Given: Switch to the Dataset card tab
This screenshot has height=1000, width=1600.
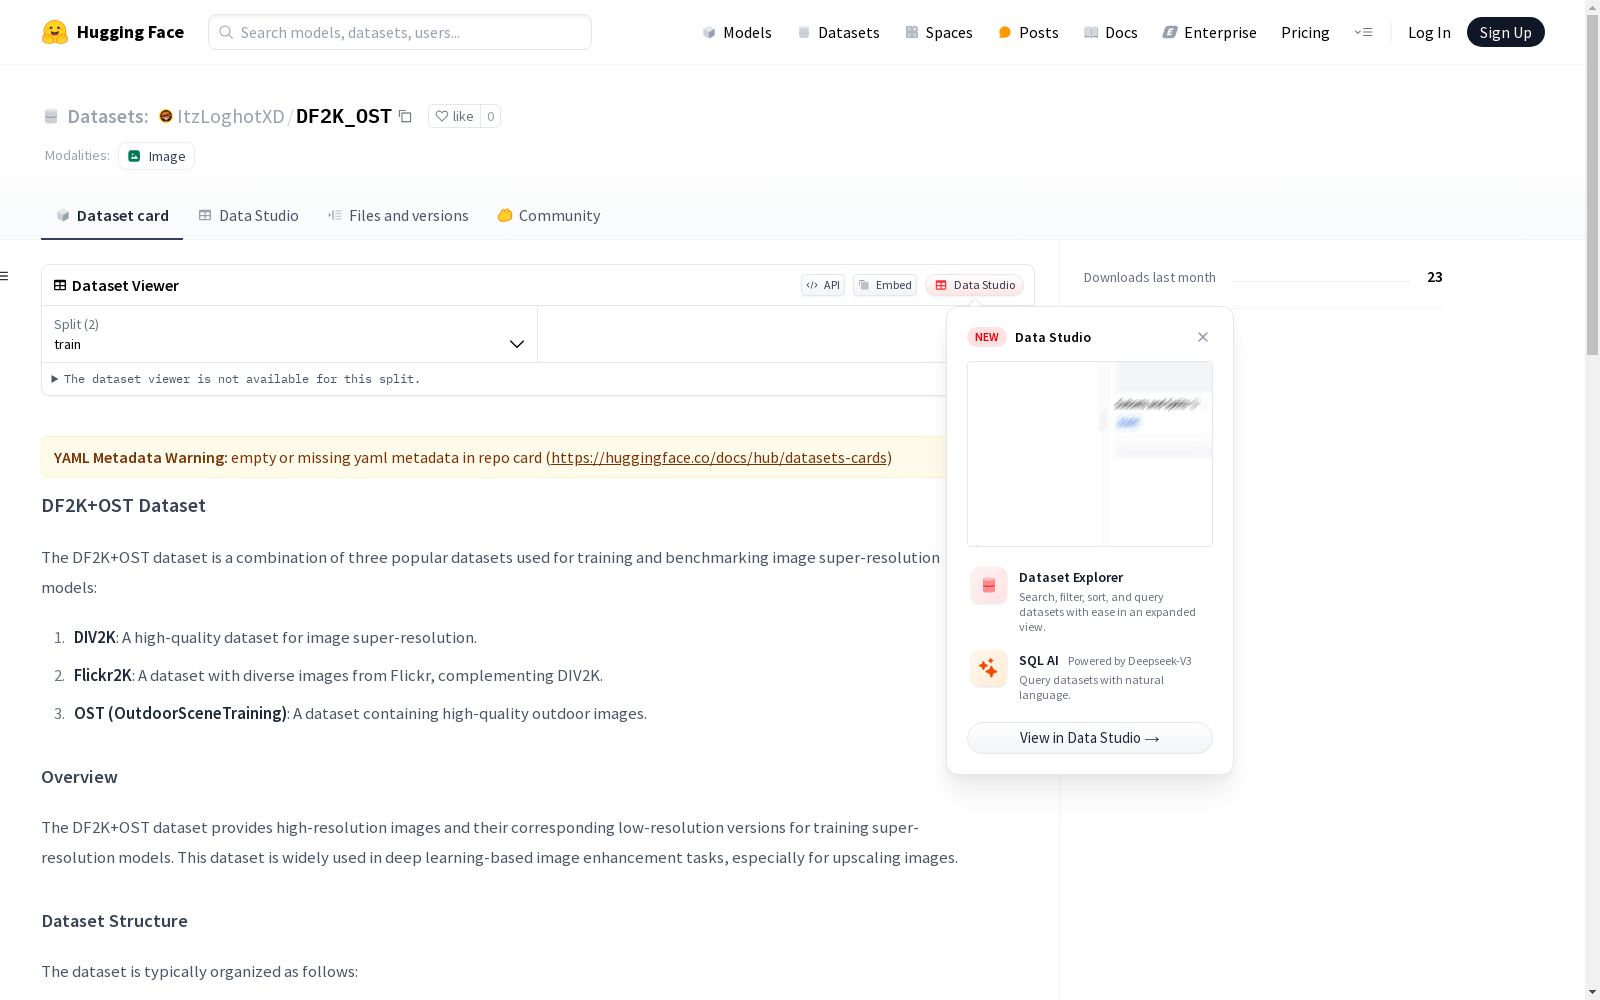Looking at the screenshot, I should tap(112, 216).
